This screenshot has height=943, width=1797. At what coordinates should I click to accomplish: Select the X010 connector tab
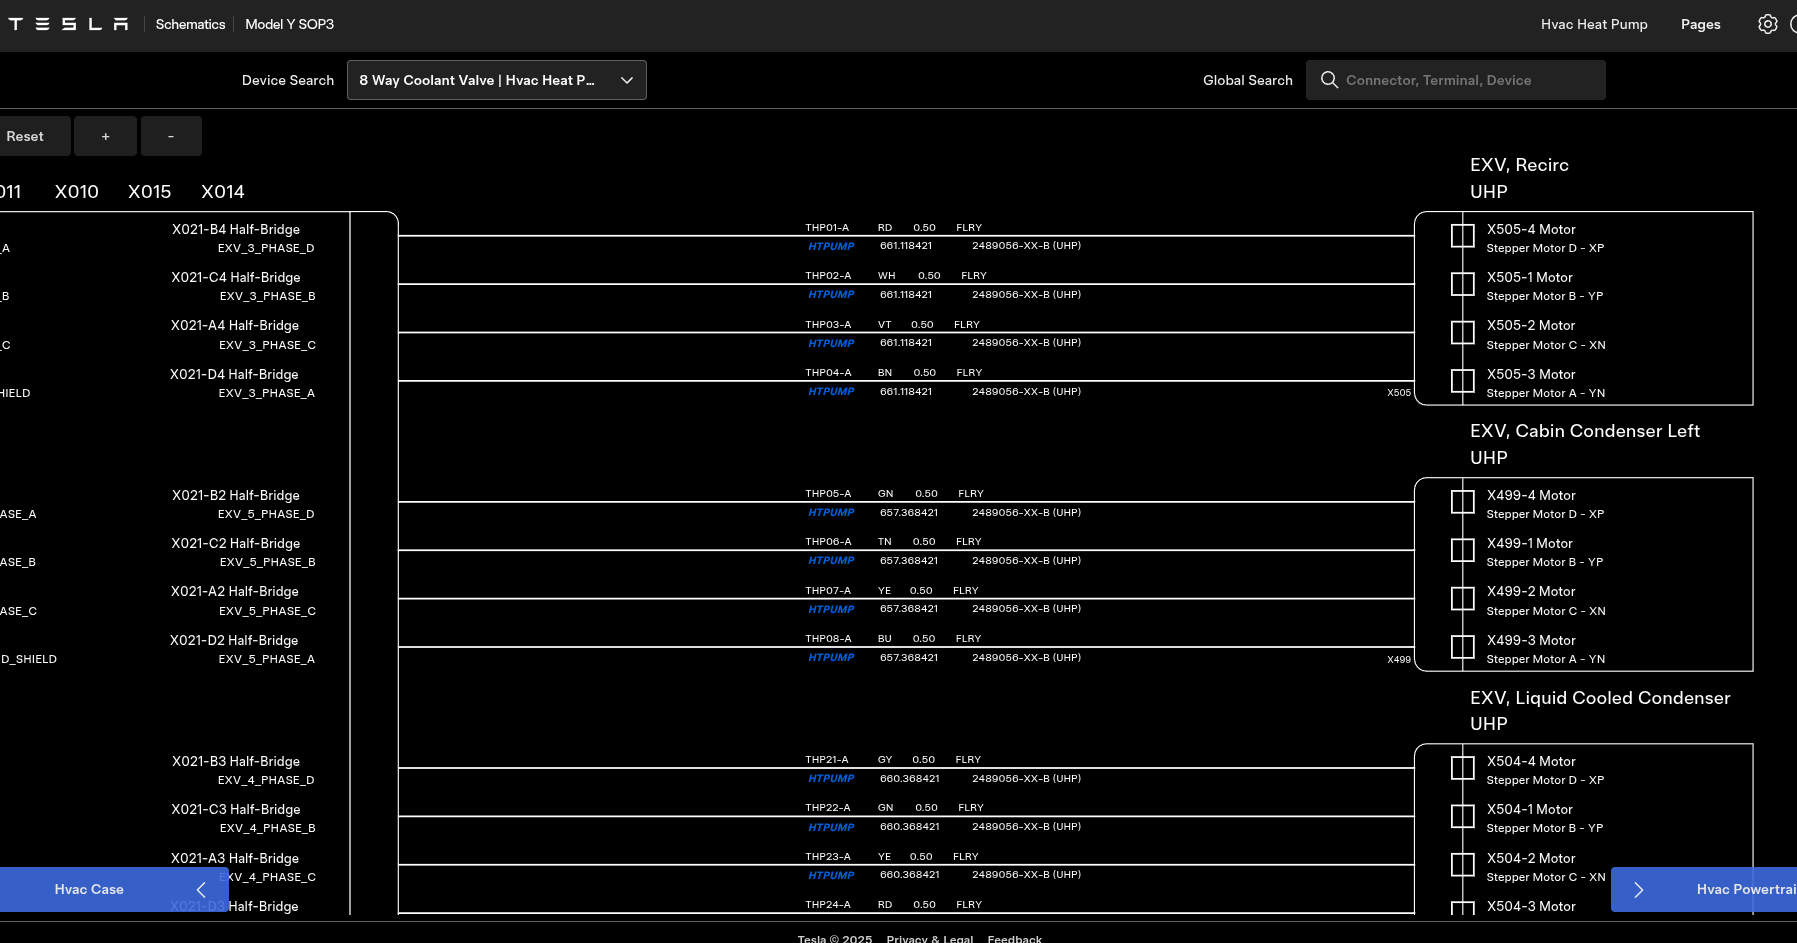76,191
